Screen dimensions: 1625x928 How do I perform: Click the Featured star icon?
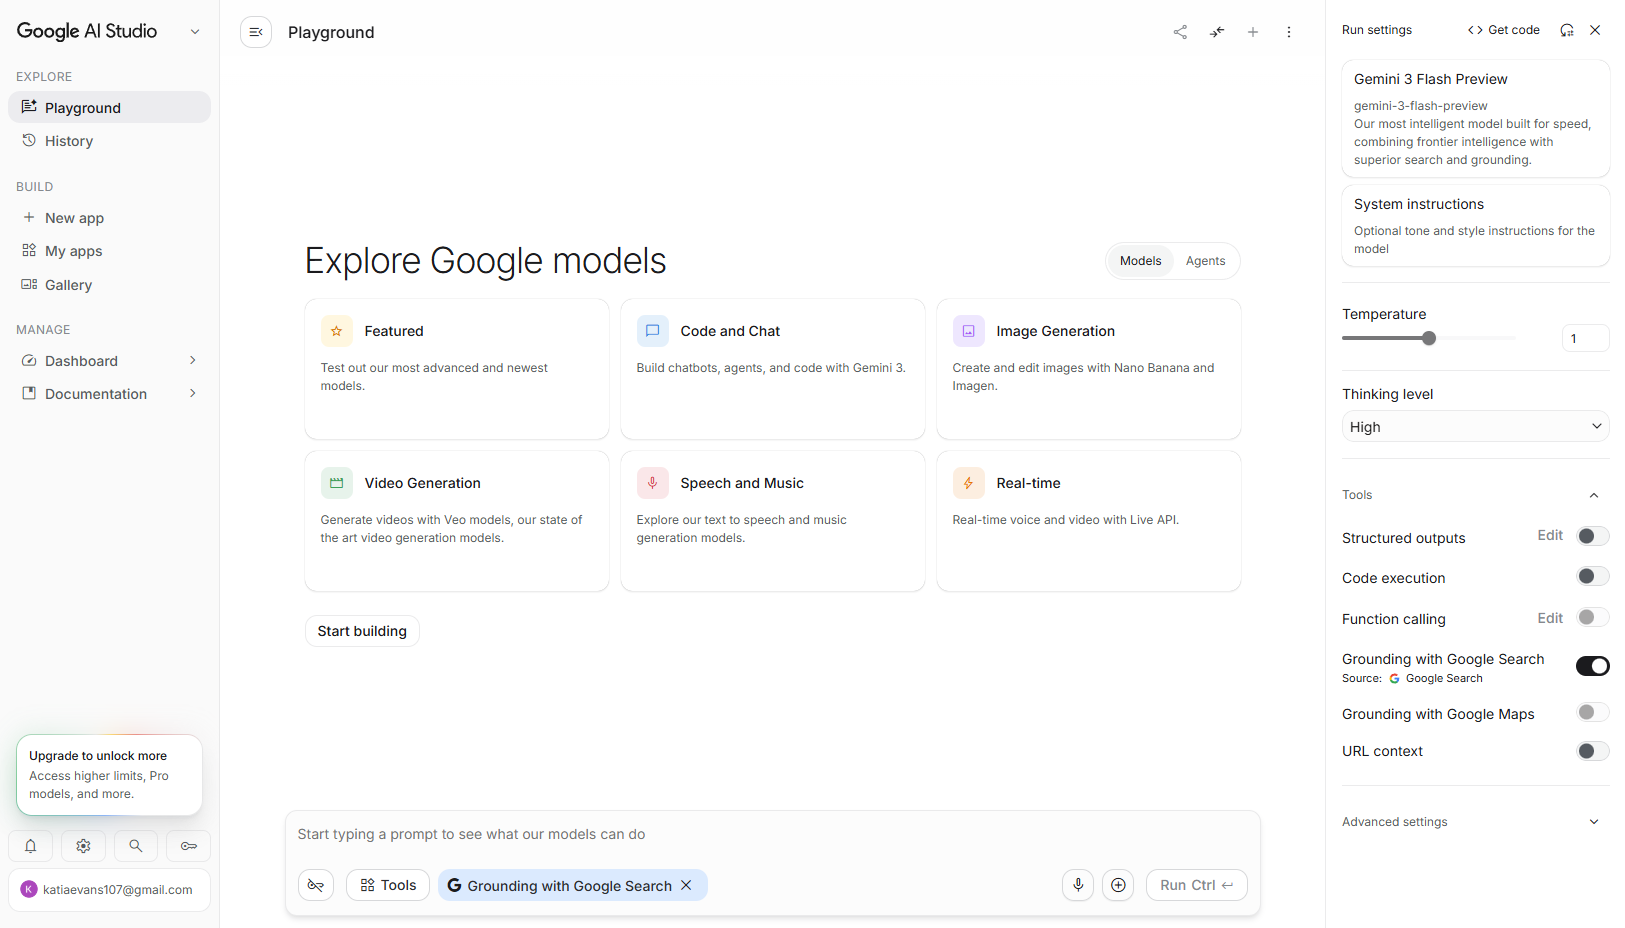pos(337,331)
